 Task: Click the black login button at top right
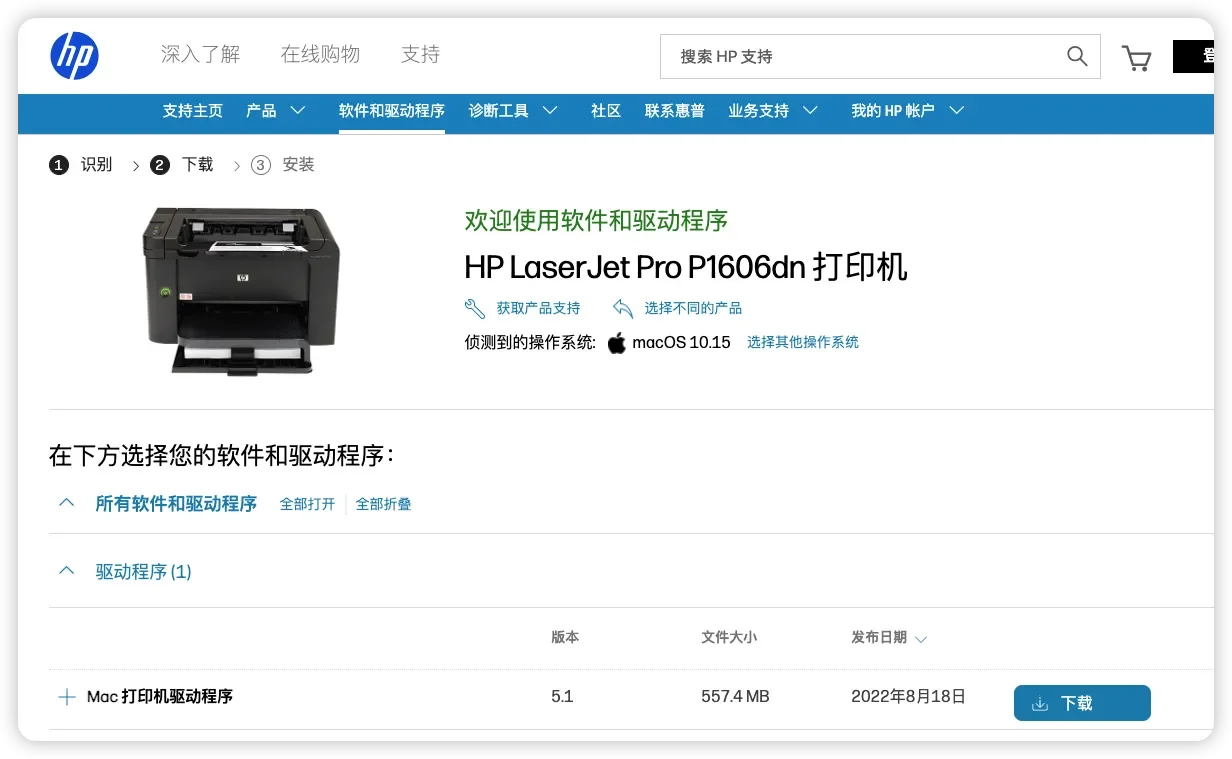pos(1193,57)
